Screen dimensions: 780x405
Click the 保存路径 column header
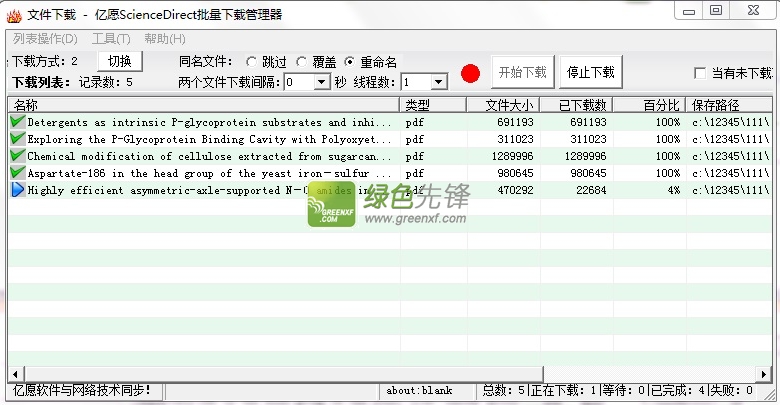729,105
